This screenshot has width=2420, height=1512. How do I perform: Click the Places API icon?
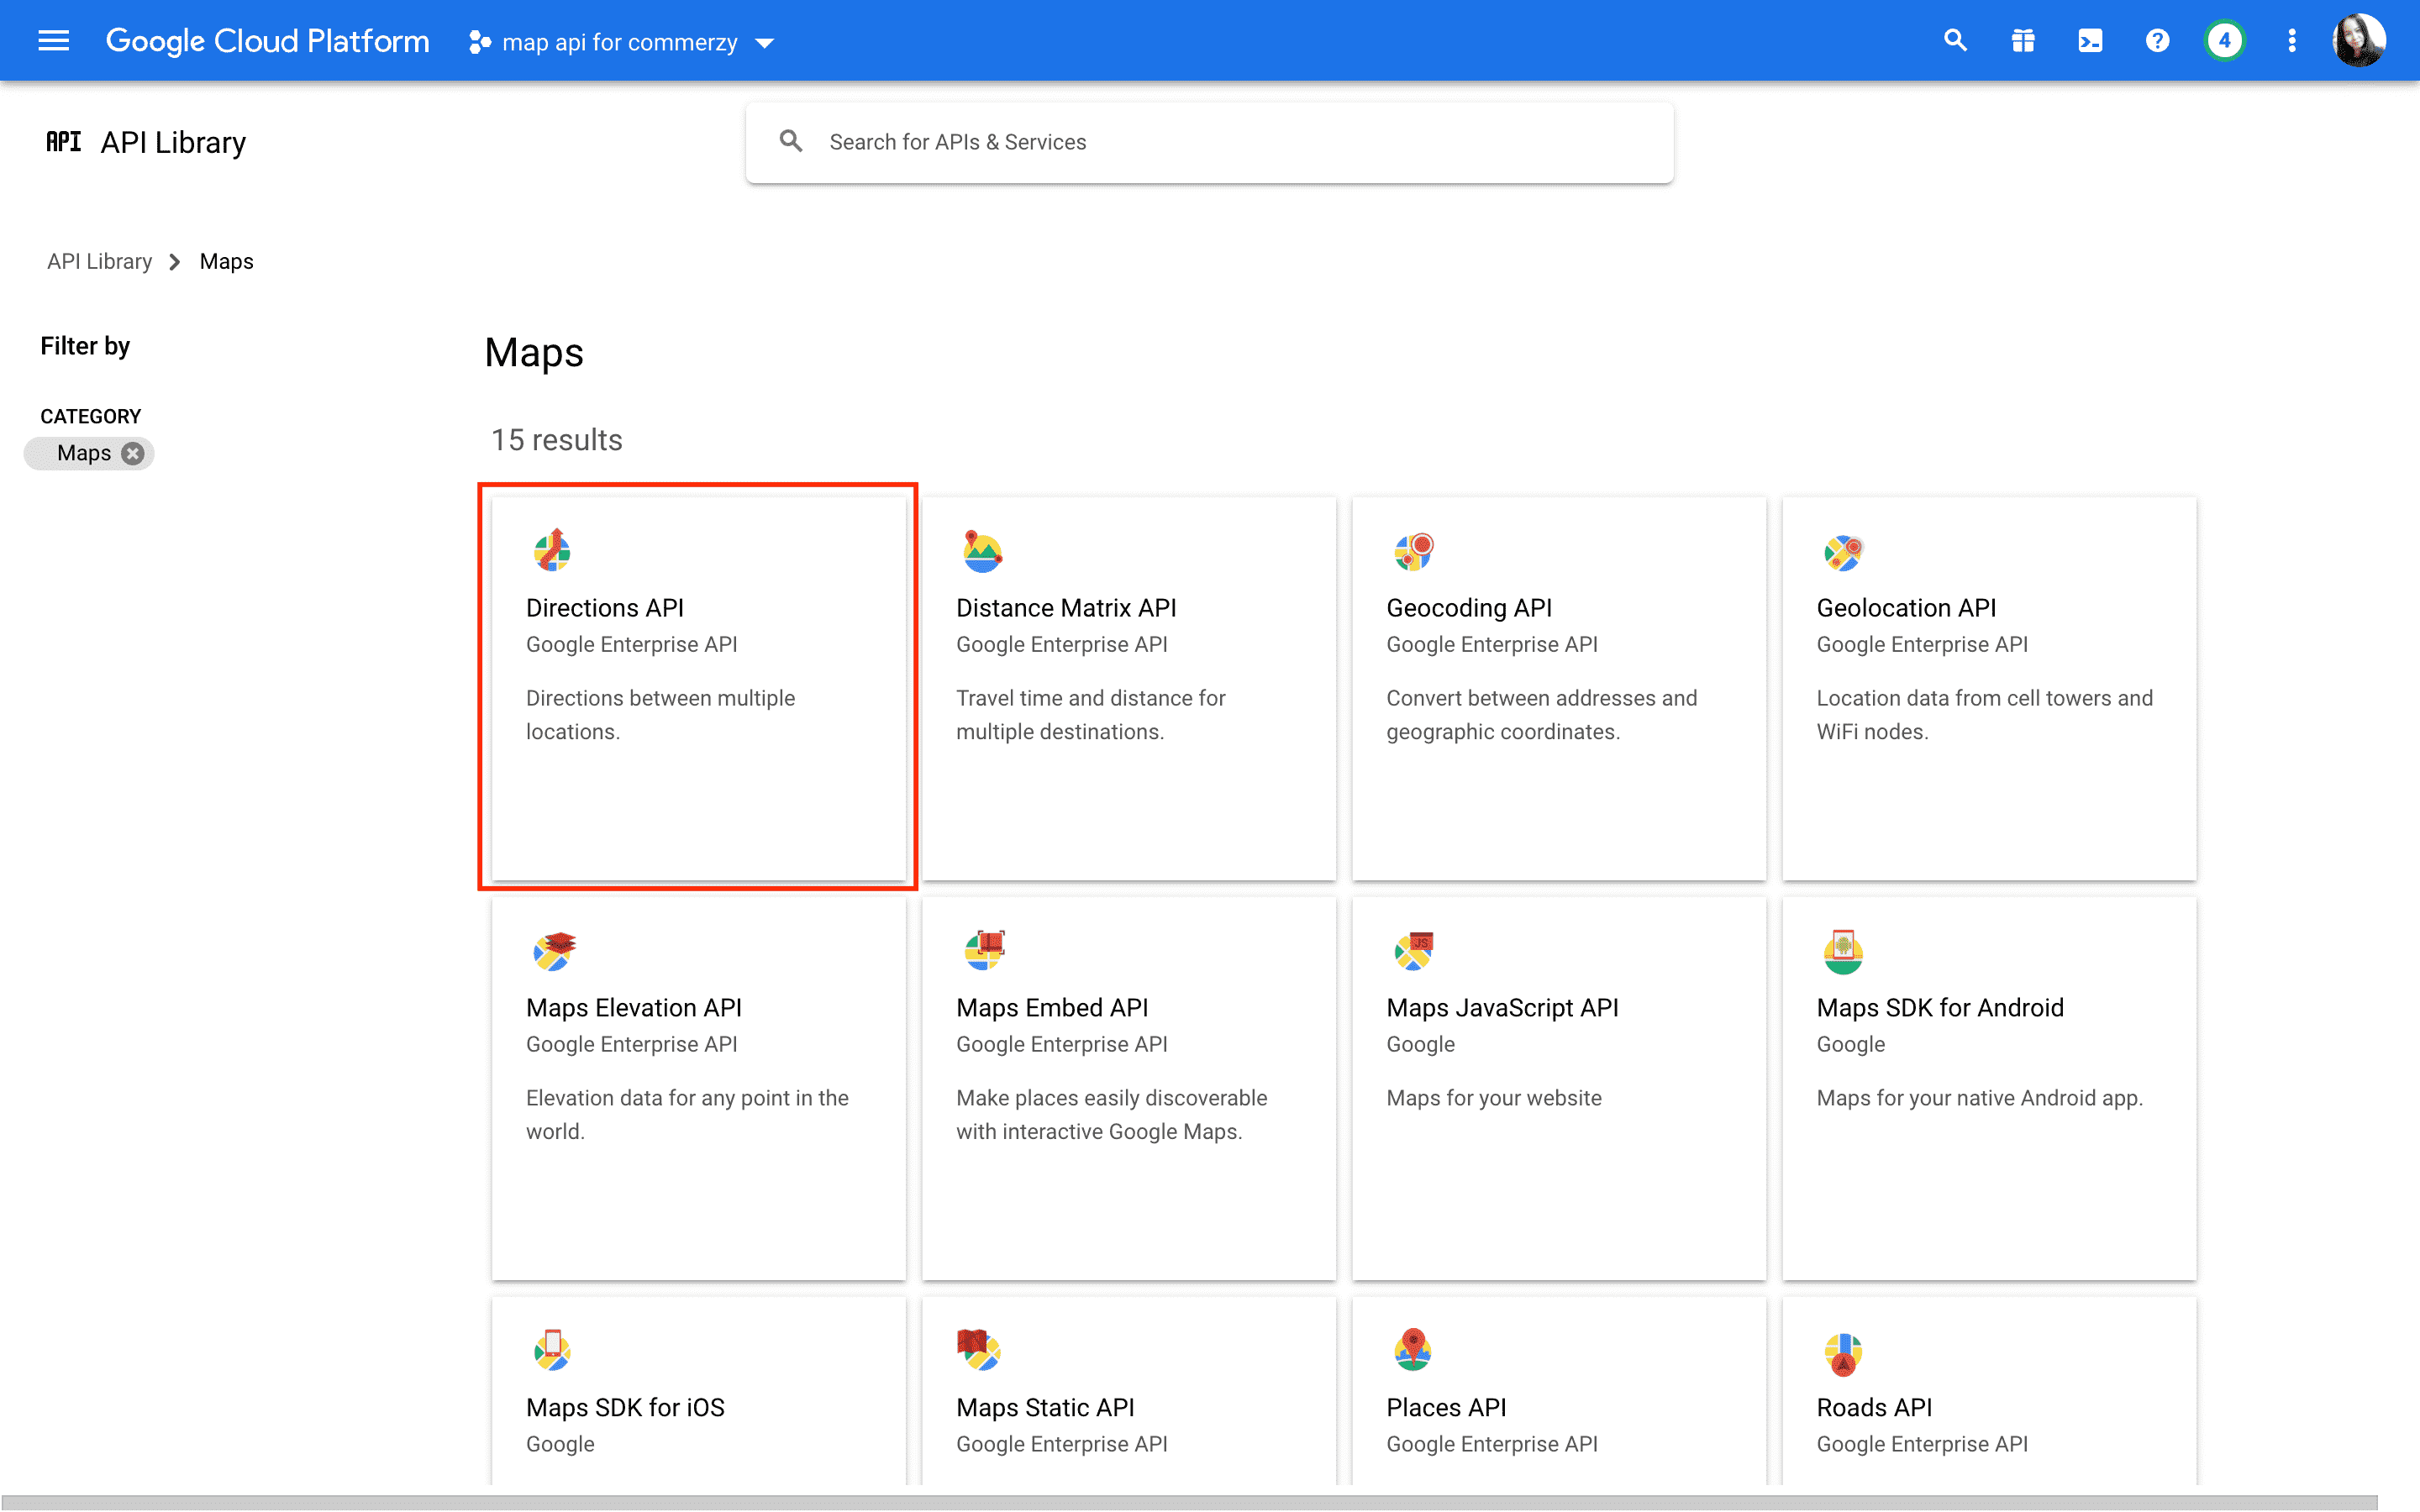tap(1413, 1350)
